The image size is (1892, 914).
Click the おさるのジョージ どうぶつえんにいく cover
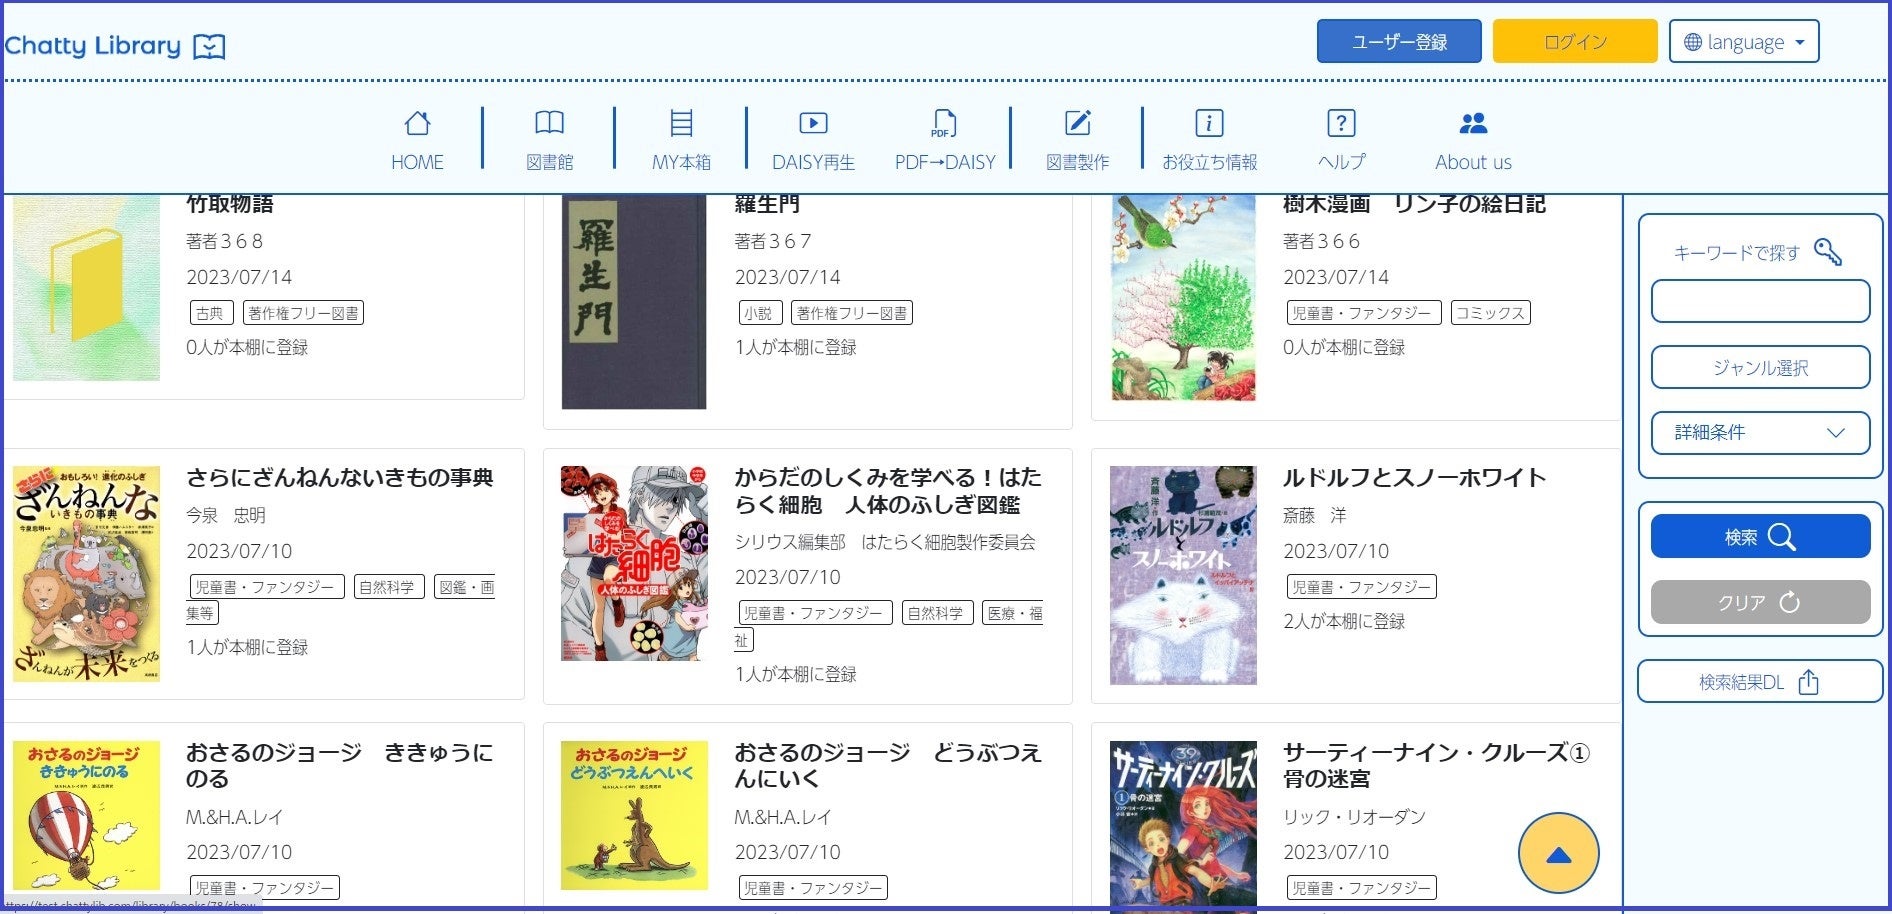pyautogui.click(x=634, y=816)
